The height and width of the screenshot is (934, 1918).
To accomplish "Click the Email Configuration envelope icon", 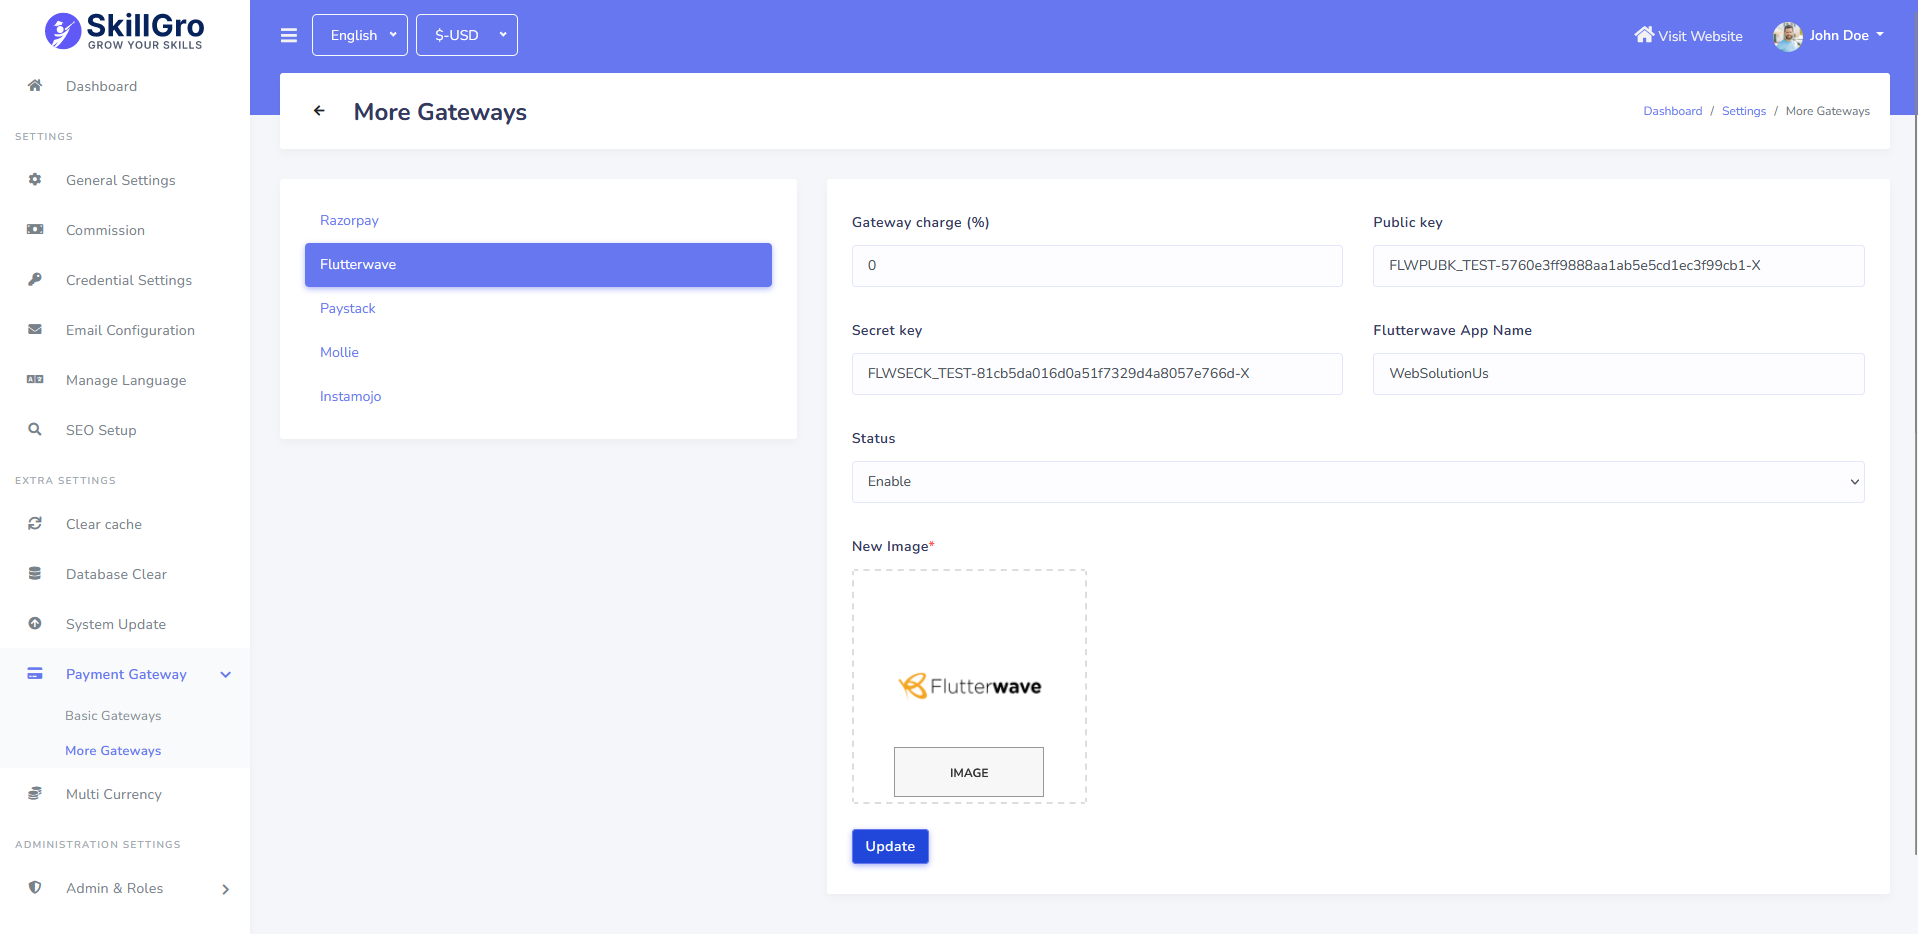I will 35,330.
